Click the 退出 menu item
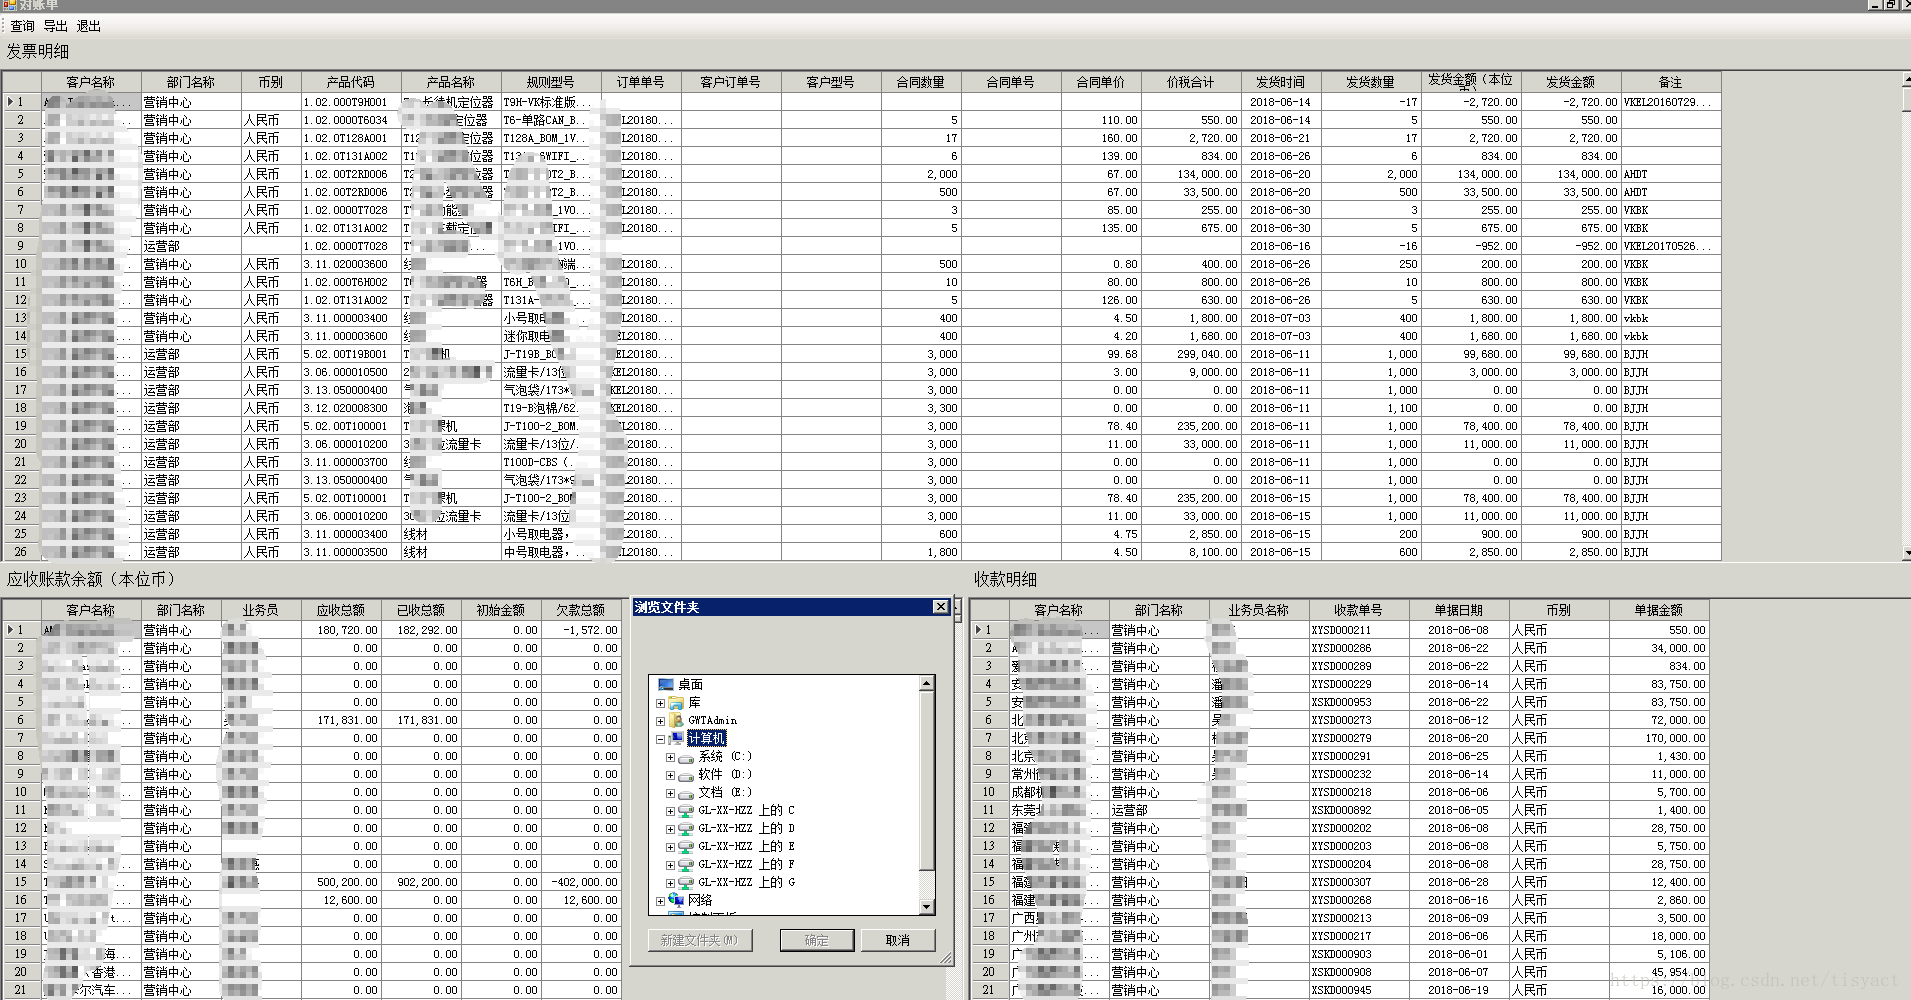Image resolution: width=1911 pixels, height=1000 pixels. click(88, 26)
